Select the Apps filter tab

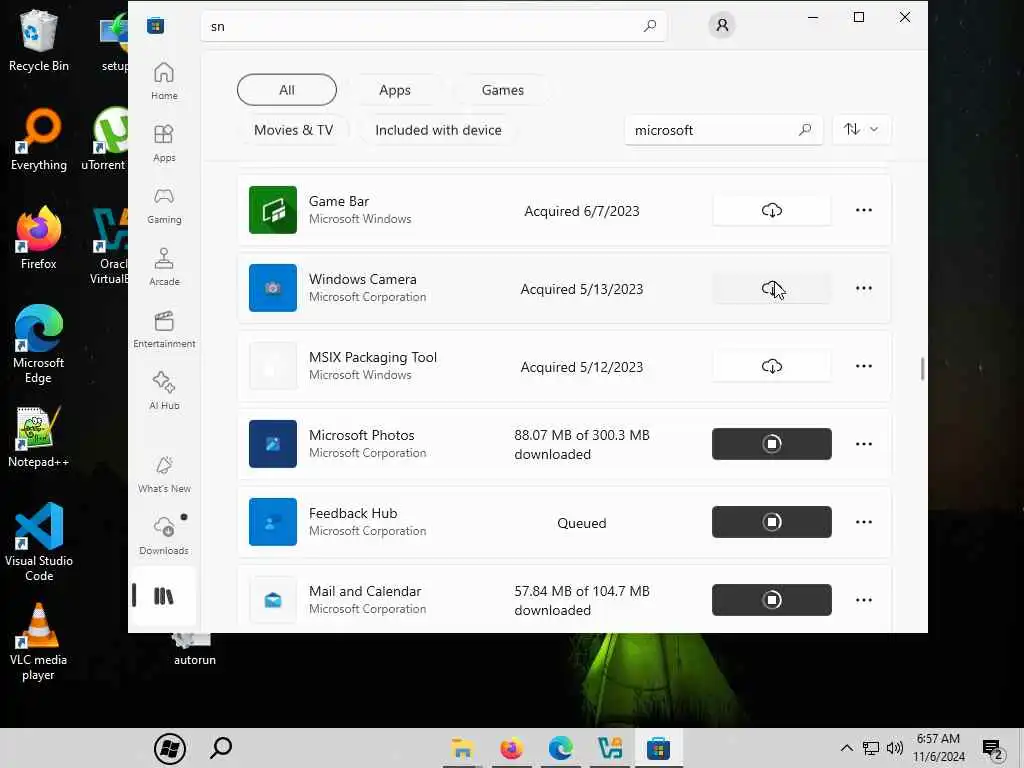coord(394,90)
